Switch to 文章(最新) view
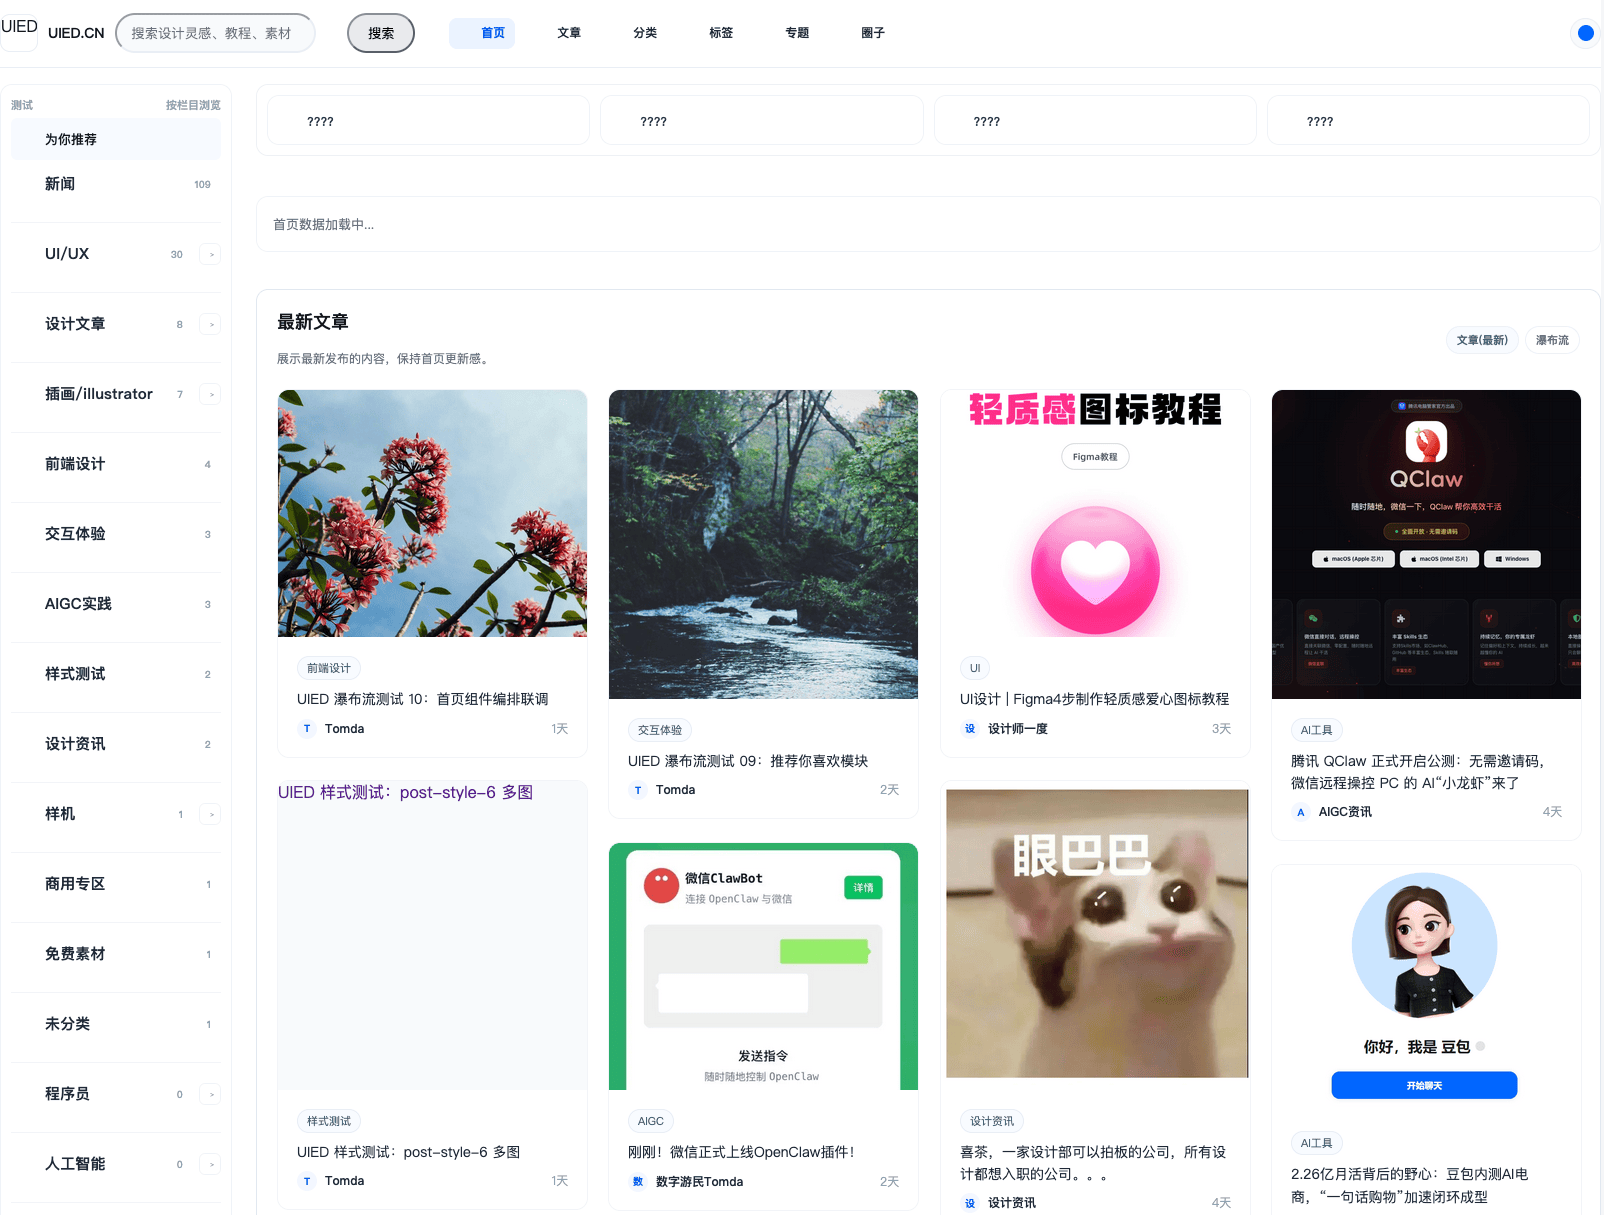The width and height of the screenshot is (1604, 1215). click(x=1482, y=340)
